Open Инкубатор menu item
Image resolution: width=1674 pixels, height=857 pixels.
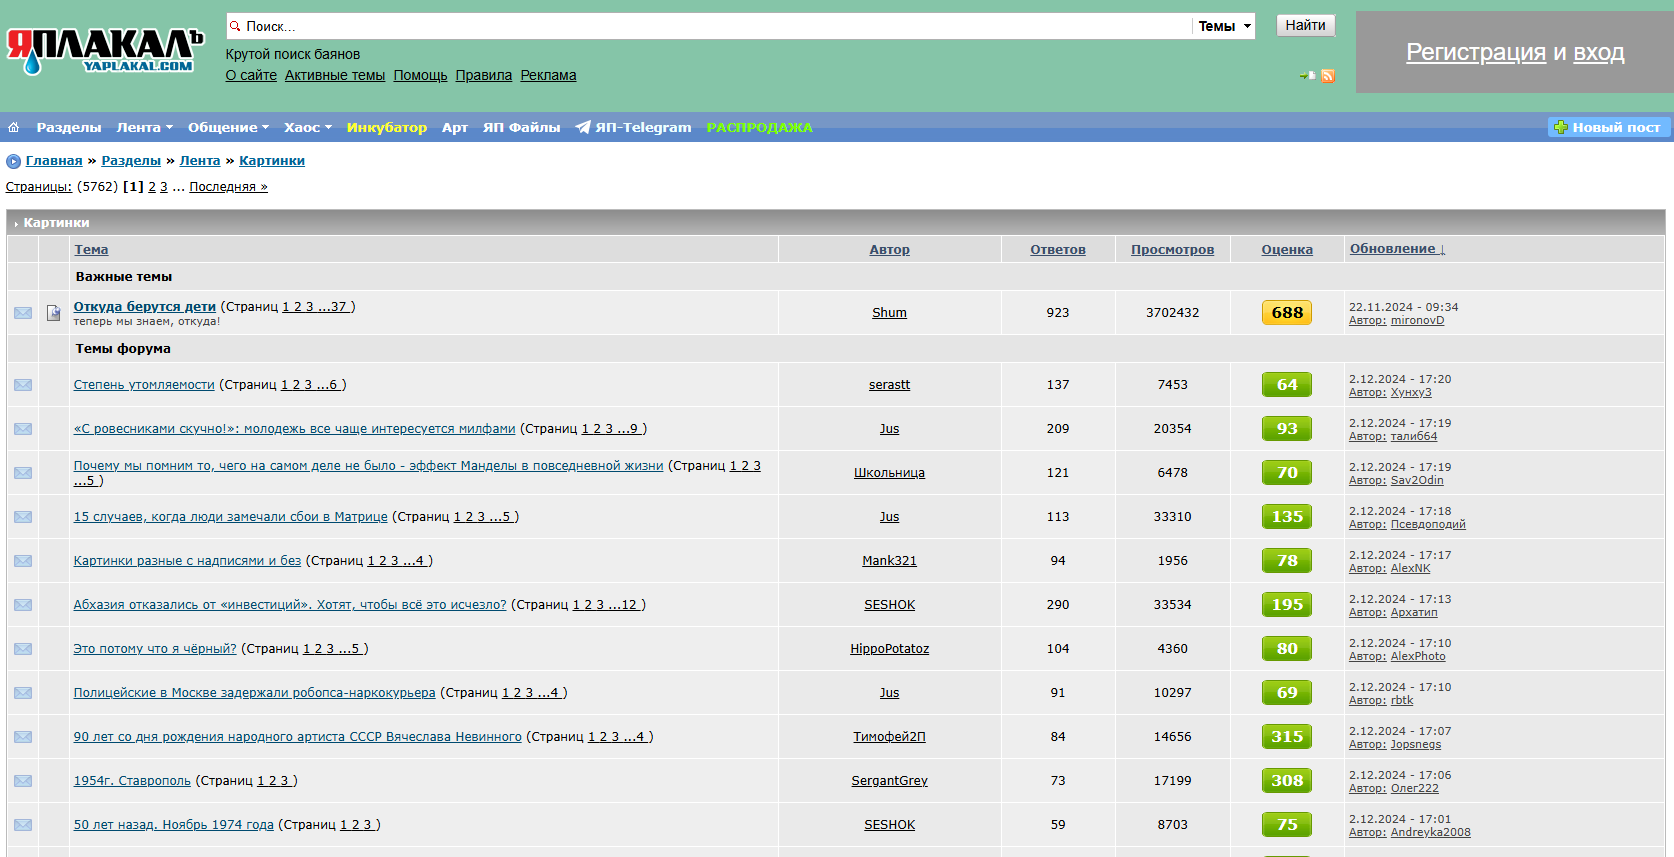pyautogui.click(x=387, y=127)
